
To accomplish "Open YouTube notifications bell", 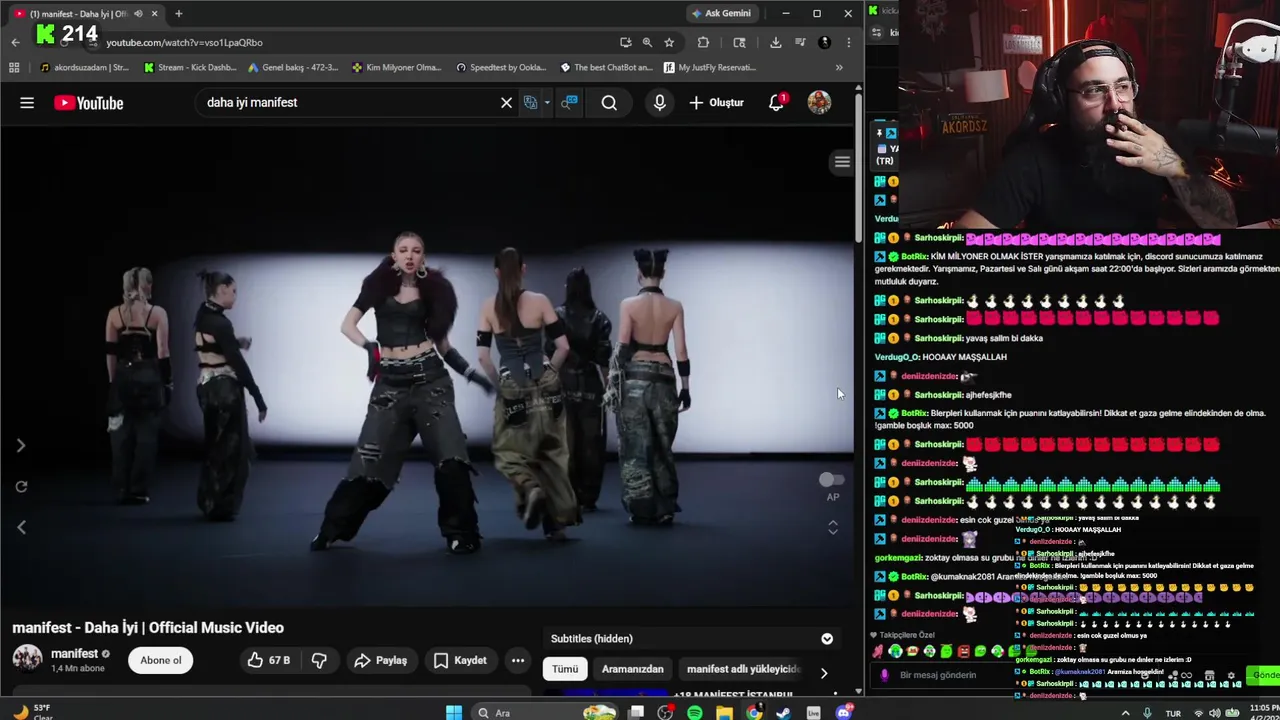I will click(776, 103).
